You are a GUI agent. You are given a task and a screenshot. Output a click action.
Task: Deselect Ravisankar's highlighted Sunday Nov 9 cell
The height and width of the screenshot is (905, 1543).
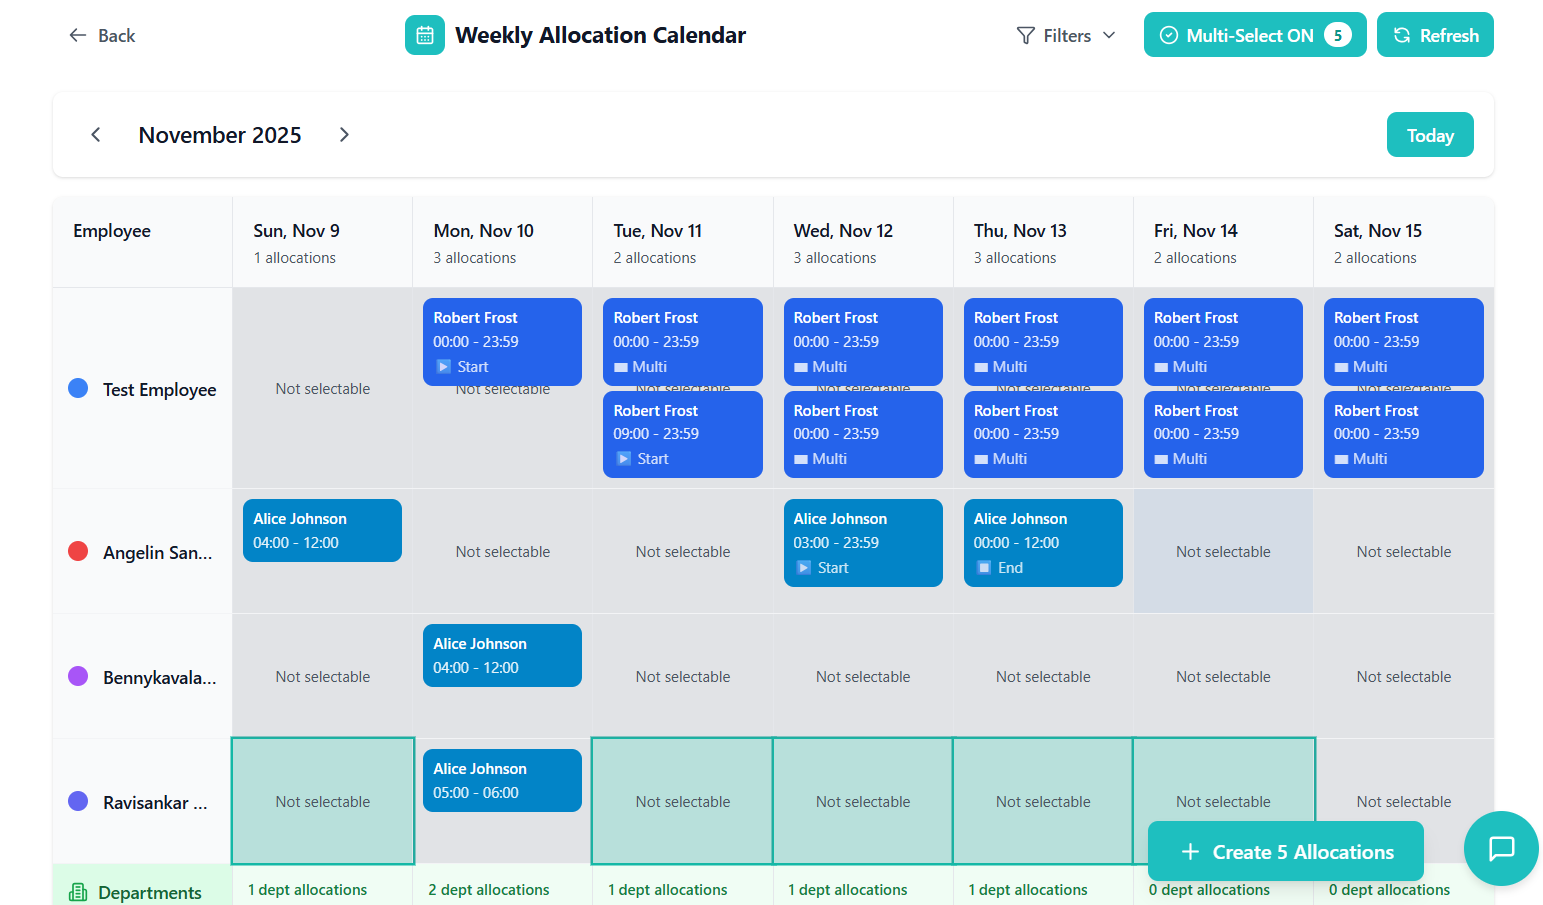point(323,801)
